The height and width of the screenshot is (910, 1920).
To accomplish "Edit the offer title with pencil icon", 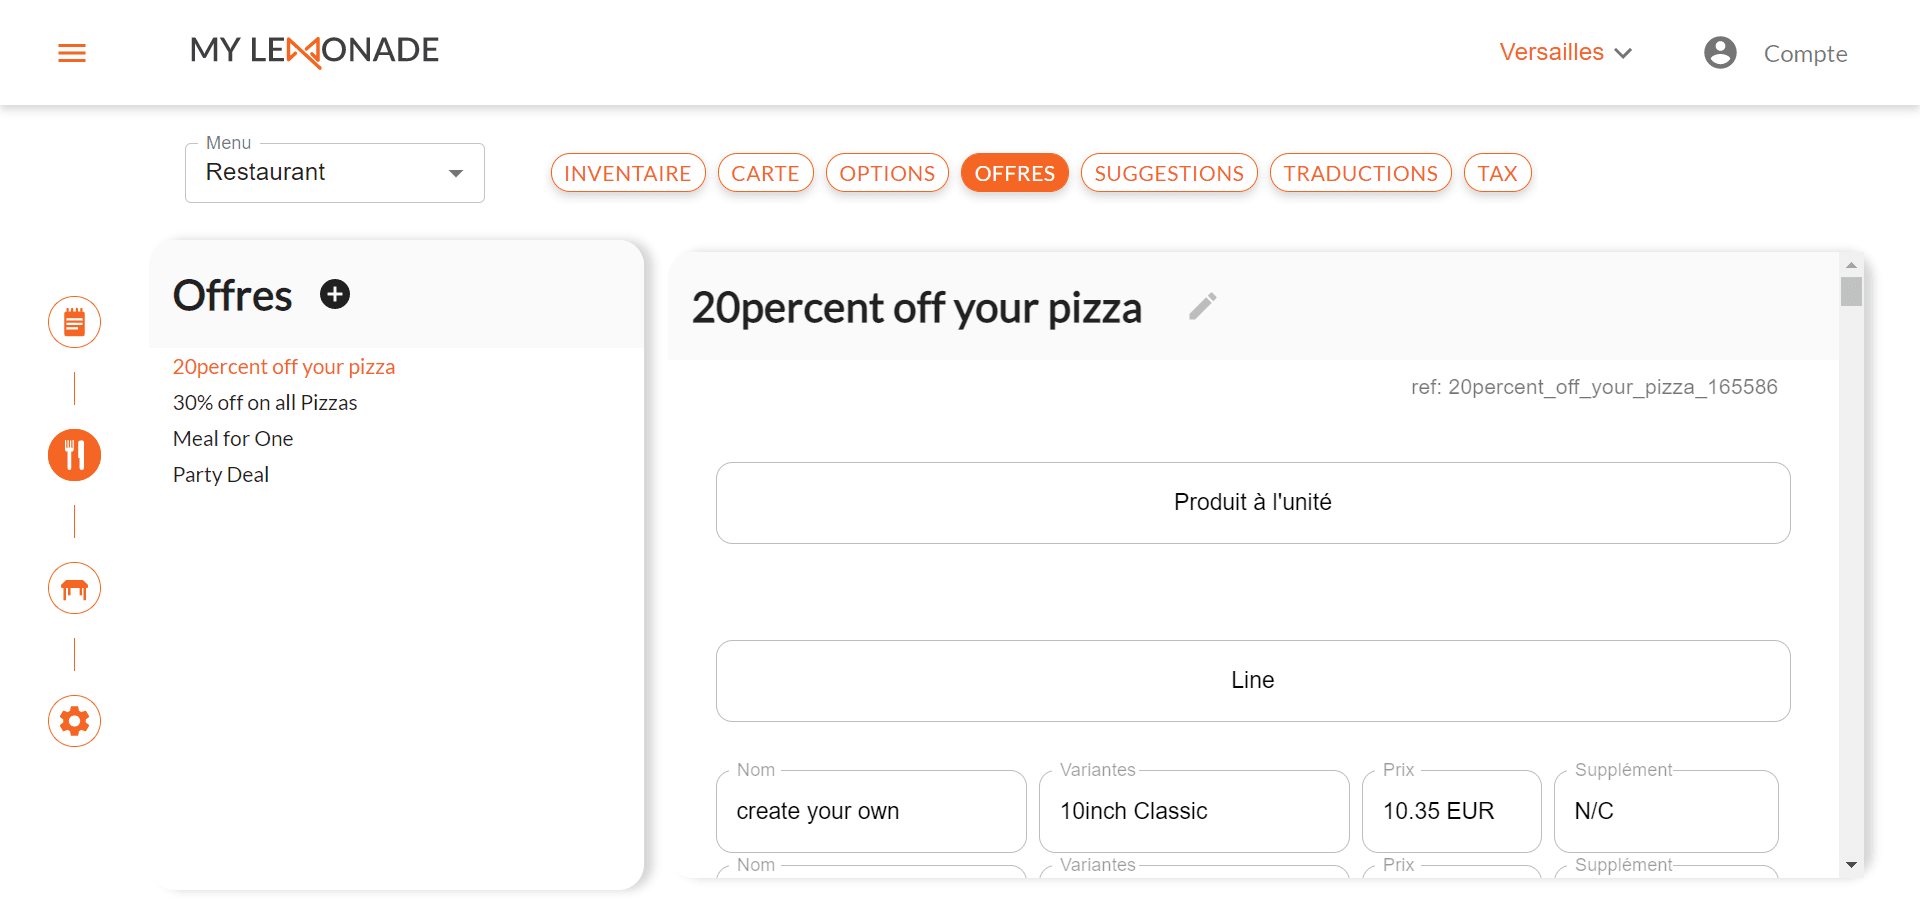I will click(1203, 306).
